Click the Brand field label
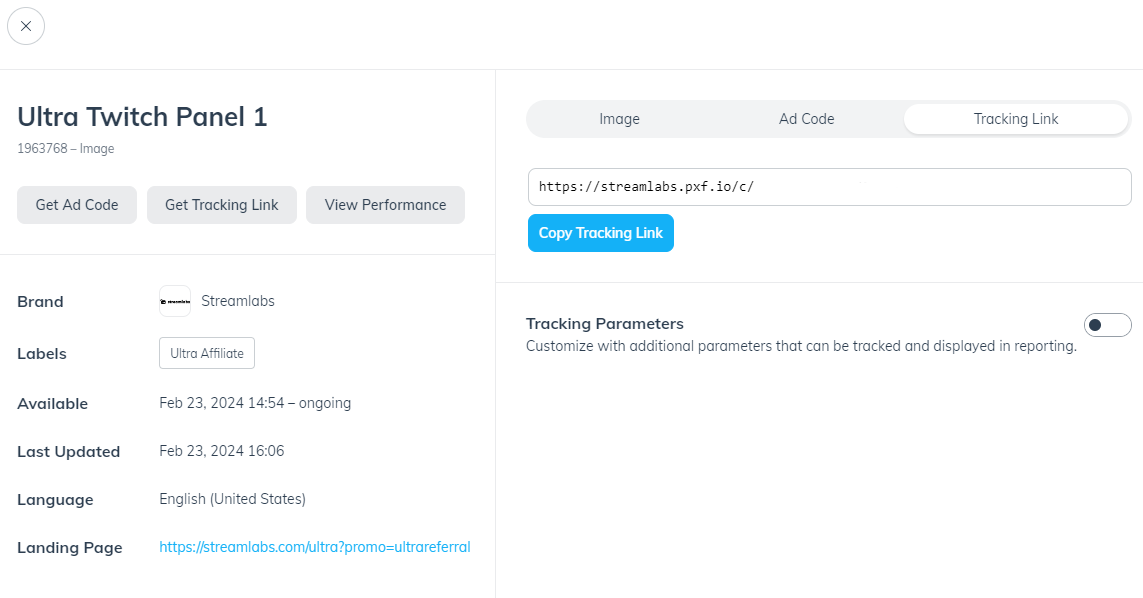The image size is (1143, 598). pos(40,302)
